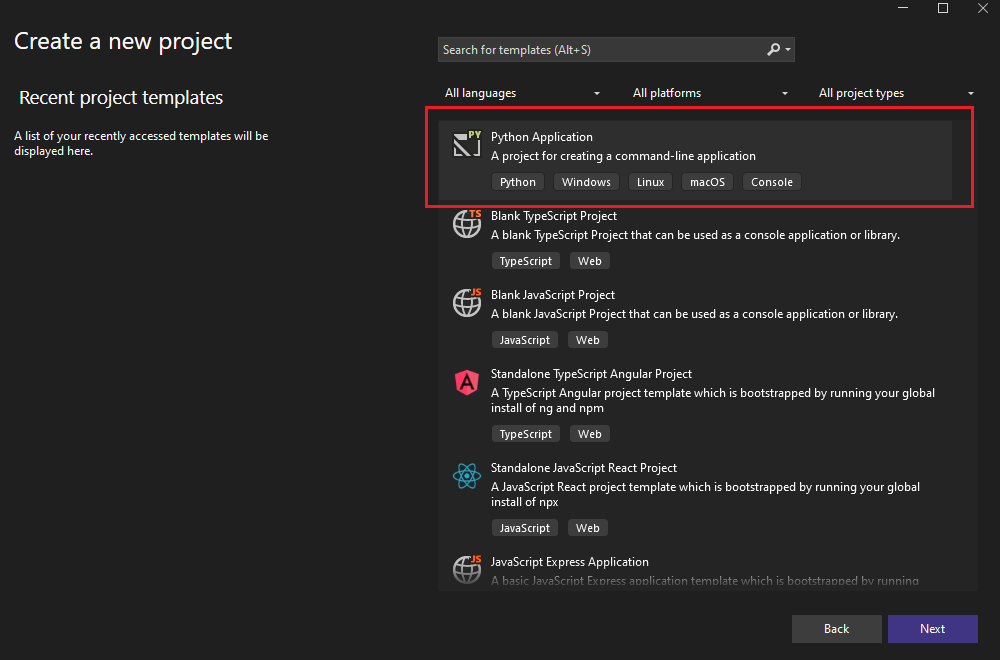Click the Back button
Viewport: 1000px width, 660px height.
click(836, 629)
